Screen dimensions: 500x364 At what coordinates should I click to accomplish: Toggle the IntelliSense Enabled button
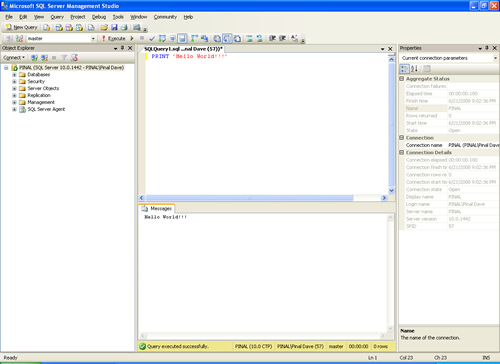(x=182, y=39)
